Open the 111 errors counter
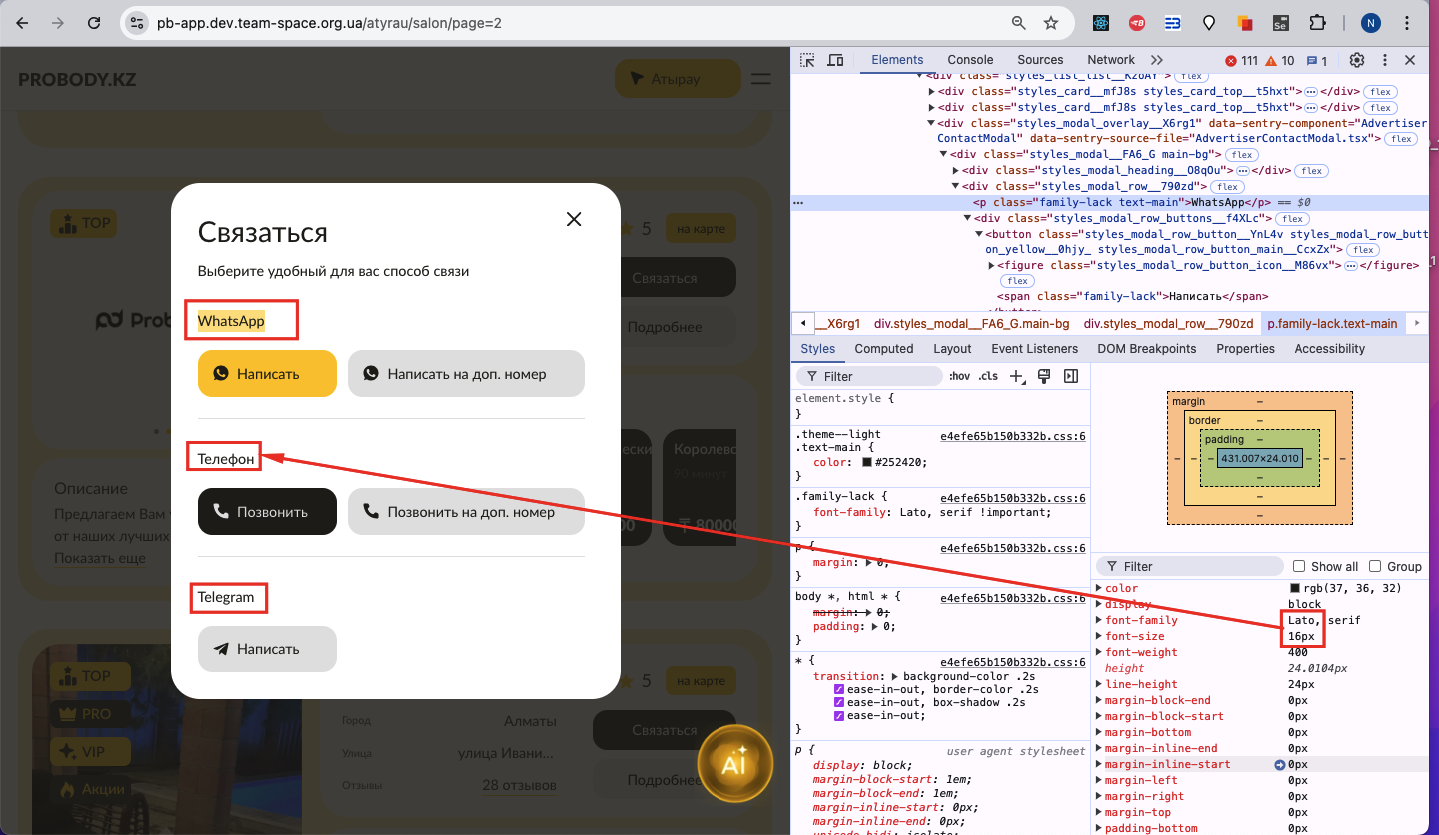 pos(1242,61)
